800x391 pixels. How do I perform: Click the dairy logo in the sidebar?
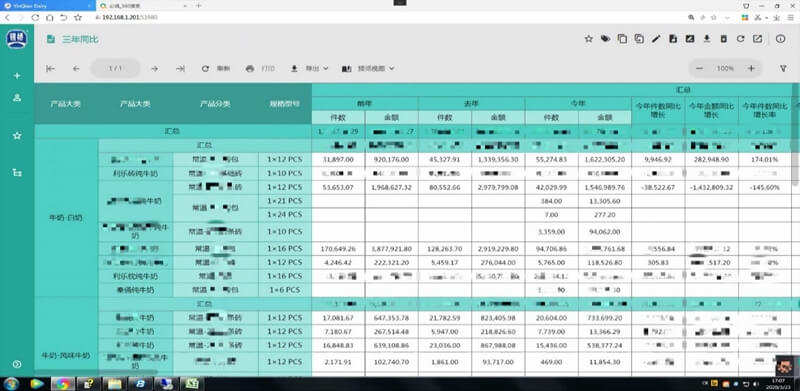[17, 39]
